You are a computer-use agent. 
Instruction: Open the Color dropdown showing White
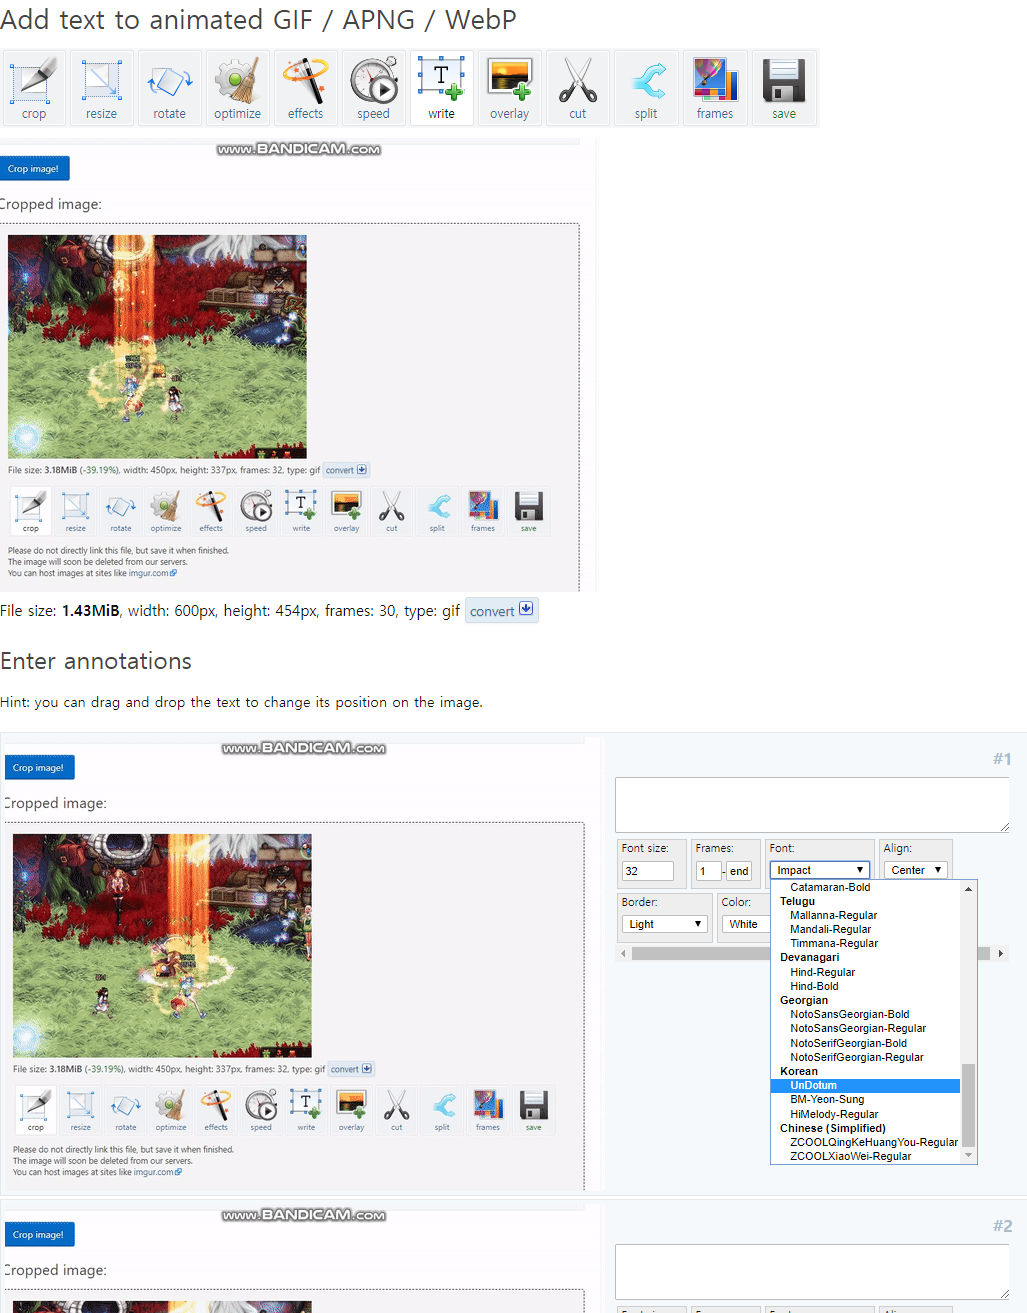tap(744, 924)
